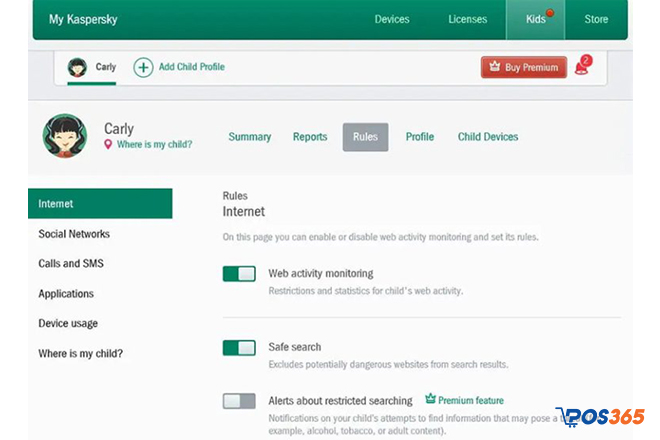Image resolution: width=660 pixels, height=440 pixels.
Task: Switch to the Summary tab
Action: click(x=250, y=137)
